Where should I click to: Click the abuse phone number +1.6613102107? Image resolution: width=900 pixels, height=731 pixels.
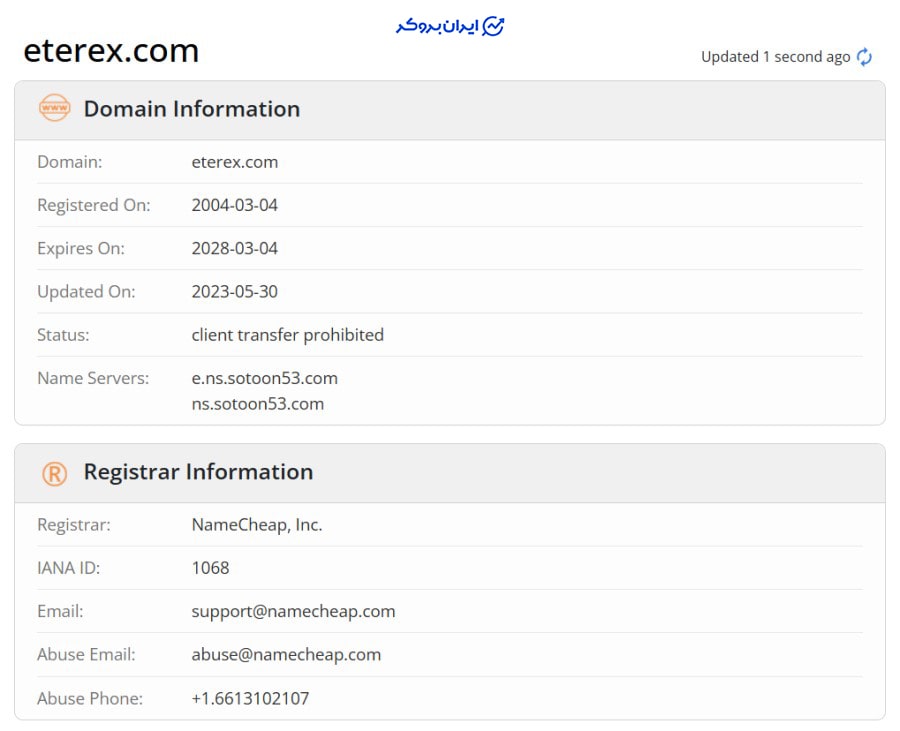250,698
